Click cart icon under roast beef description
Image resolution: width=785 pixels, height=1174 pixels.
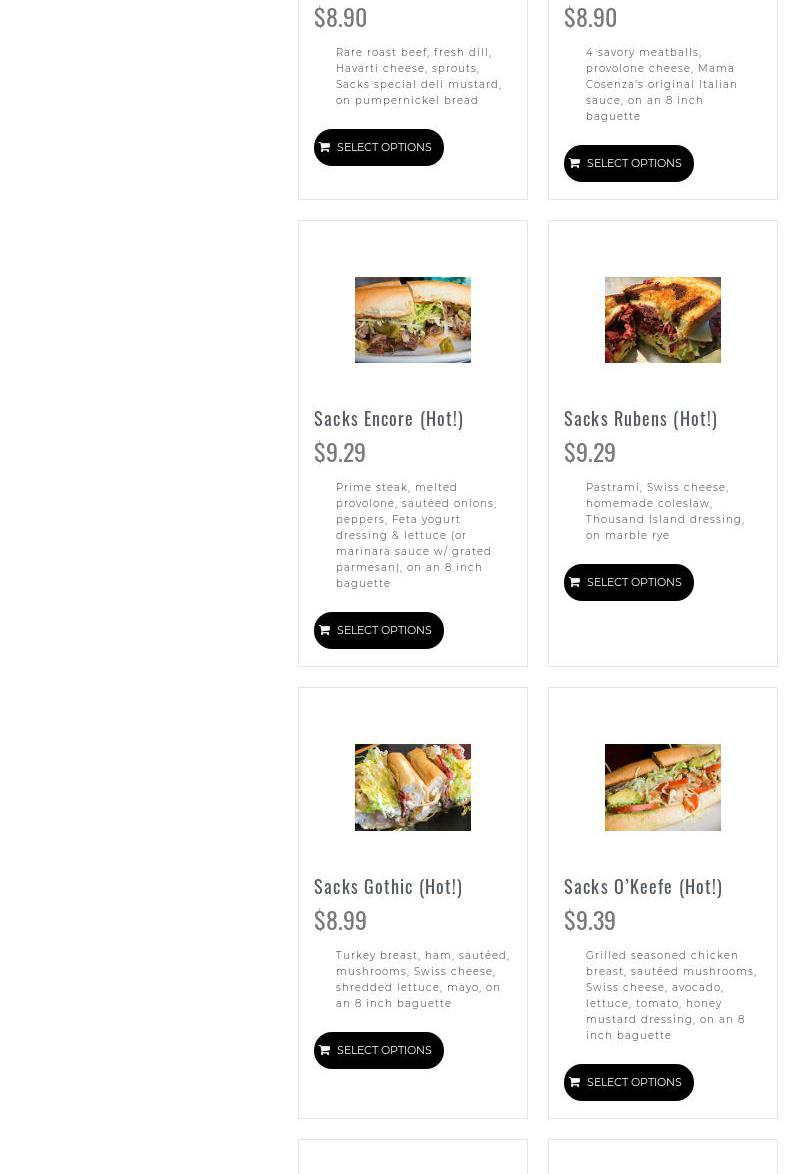click(324, 147)
